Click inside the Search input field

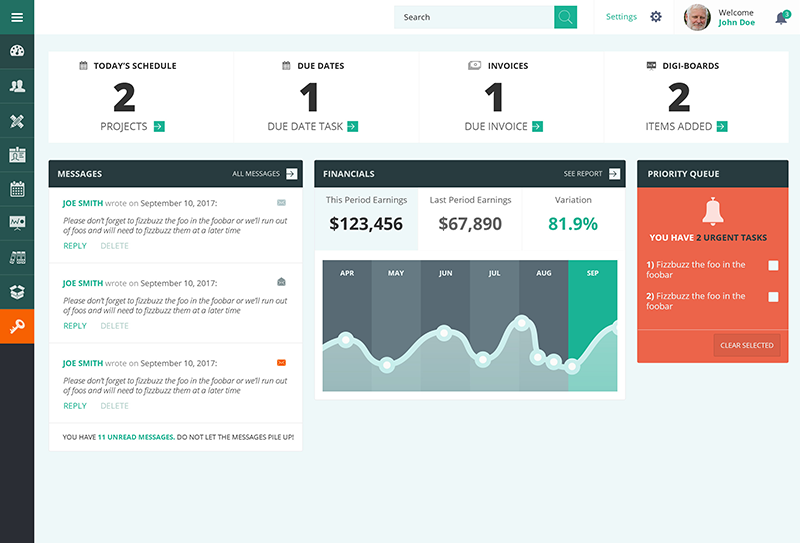pyautogui.click(x=473, y=17)
